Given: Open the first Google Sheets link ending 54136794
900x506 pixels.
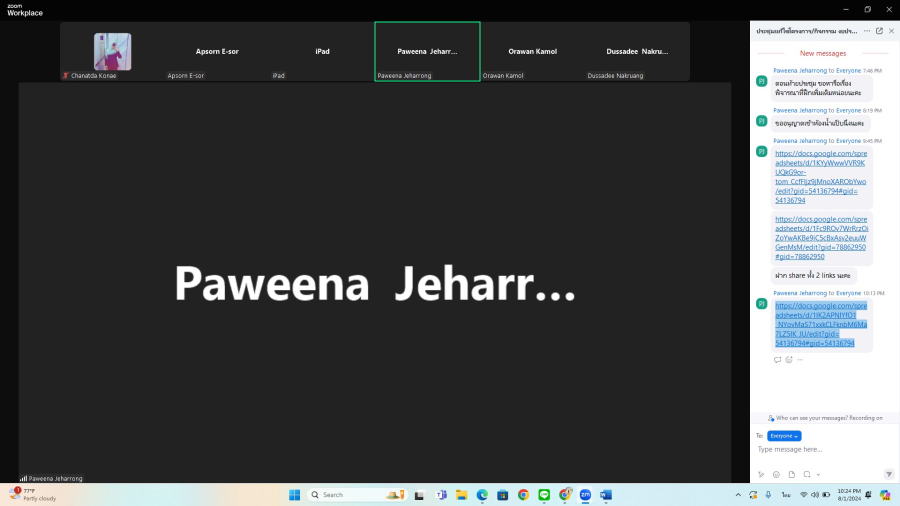Looking at the screenshot, I should [x=821, y=177].
